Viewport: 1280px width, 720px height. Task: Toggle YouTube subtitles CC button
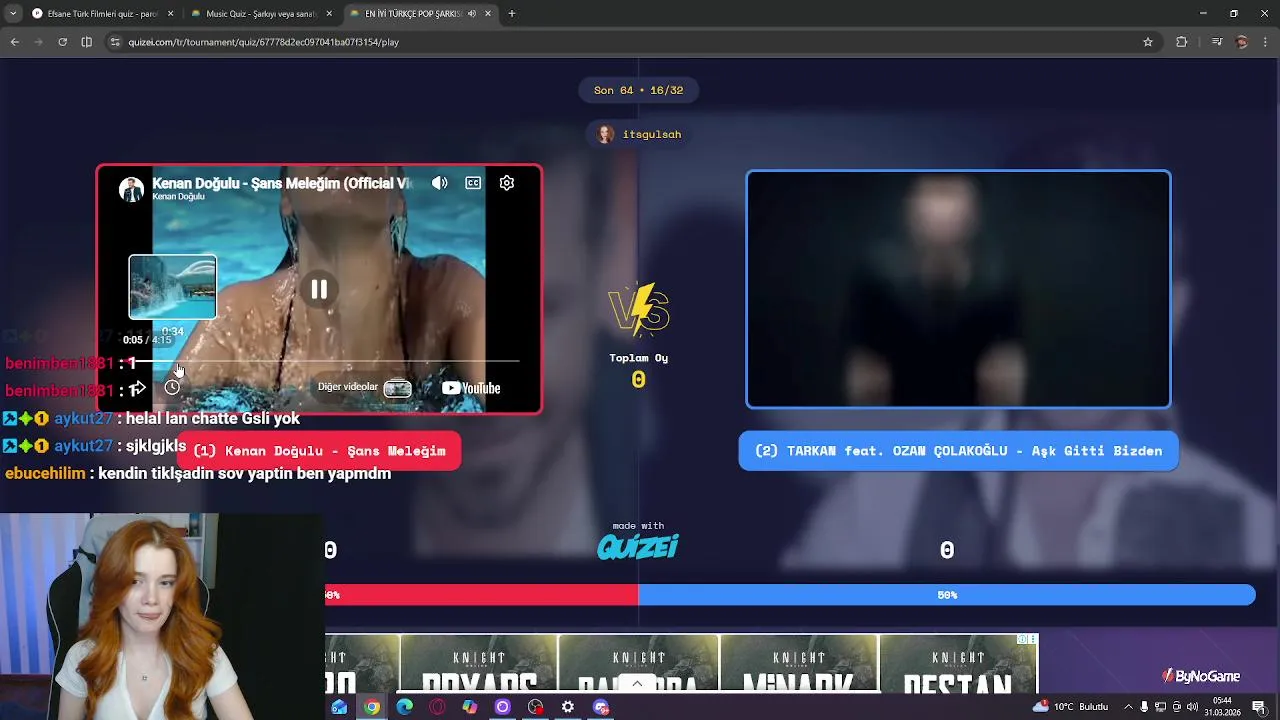click(x=473, y=183)
